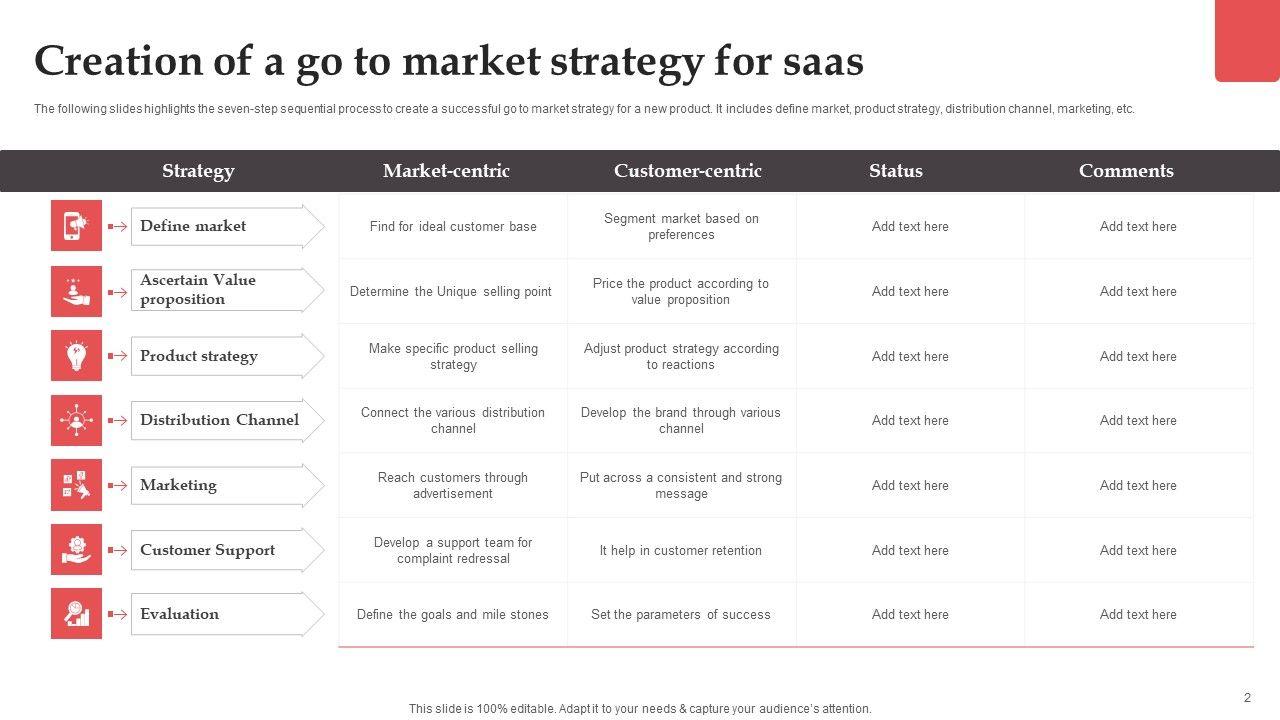
Task: Select the Customer Support gear-hand icon
Action: 76,550
